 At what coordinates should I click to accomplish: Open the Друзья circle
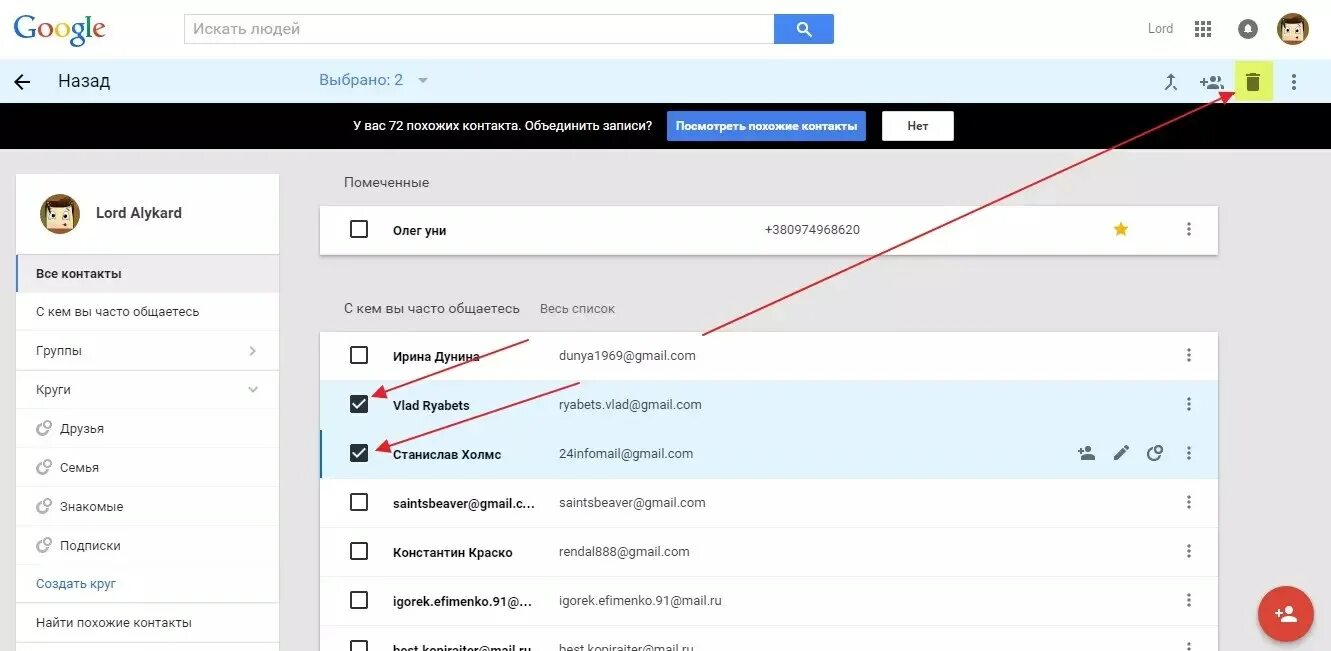147,429
